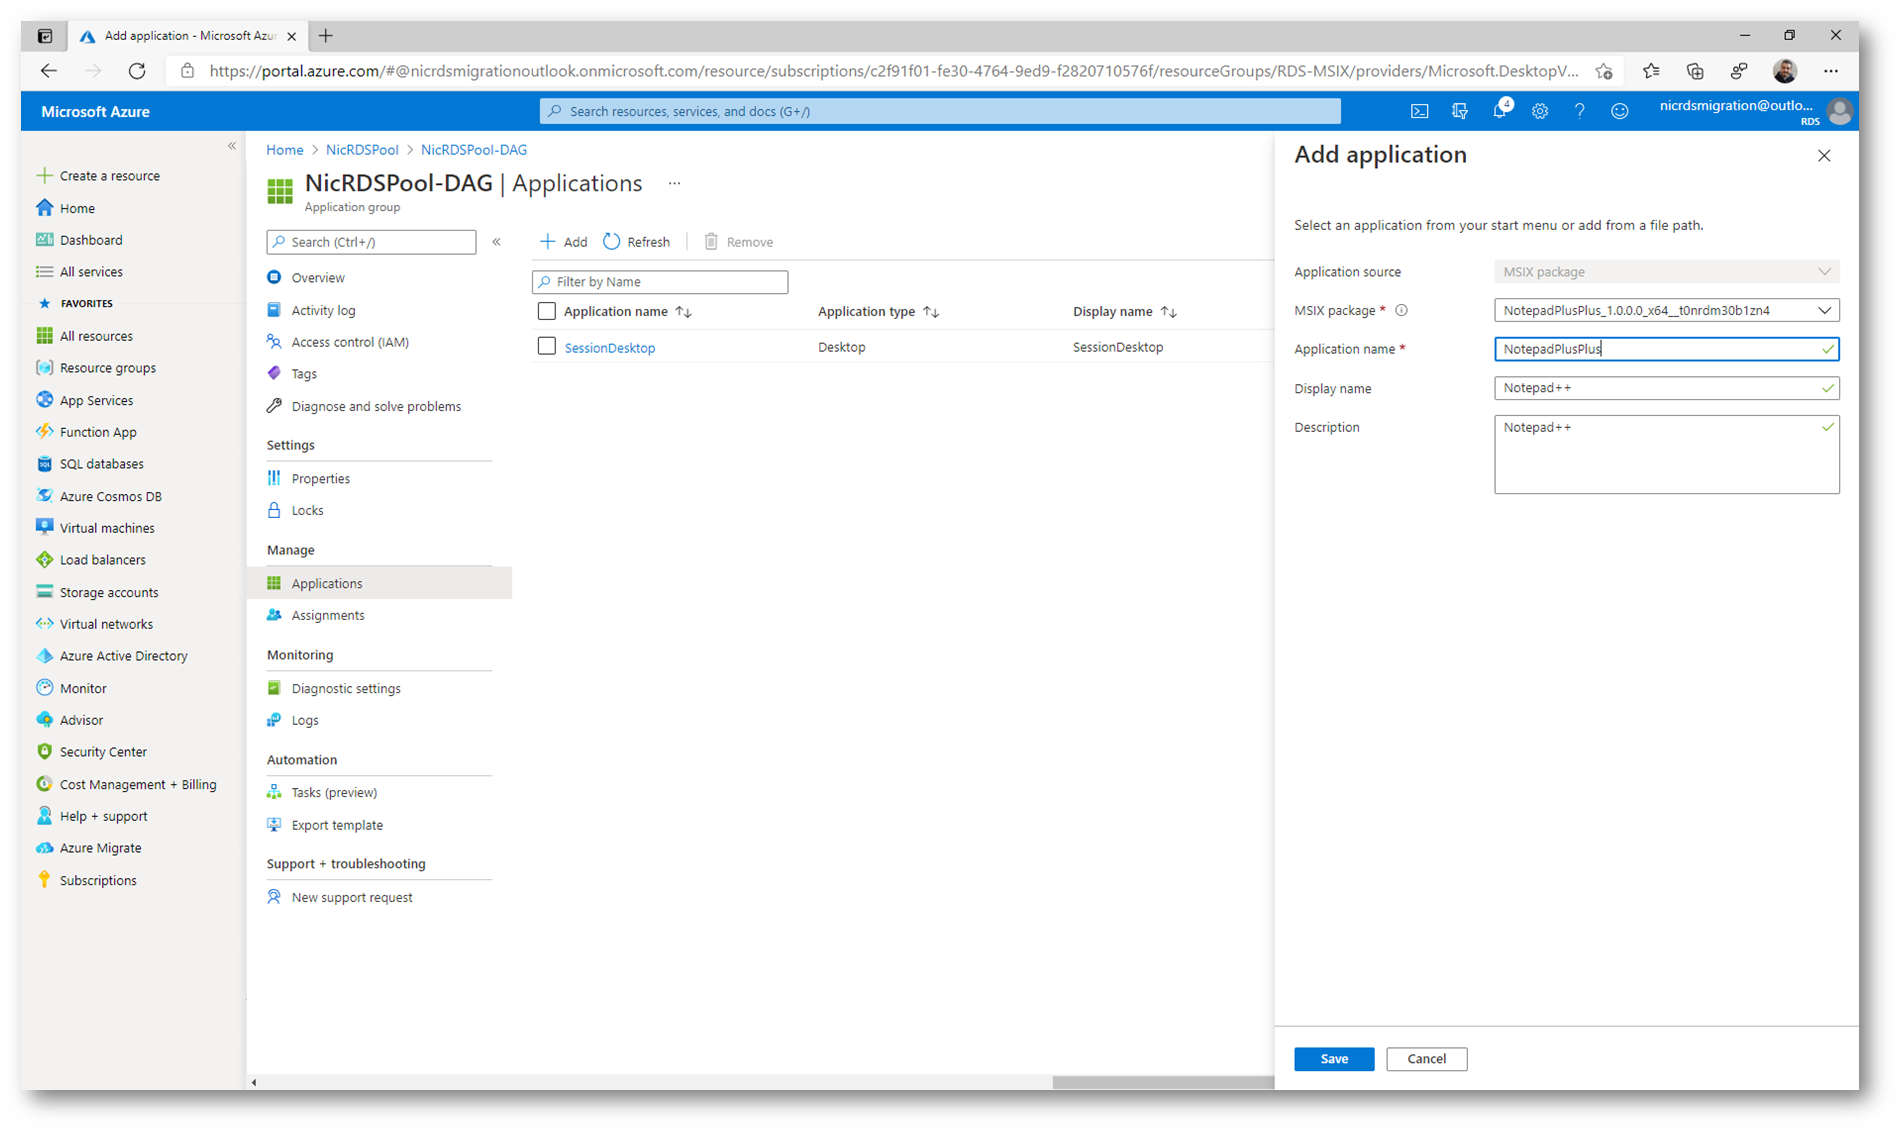
Task: Close the Add application panel
Action: click(x=1824, y=155)
